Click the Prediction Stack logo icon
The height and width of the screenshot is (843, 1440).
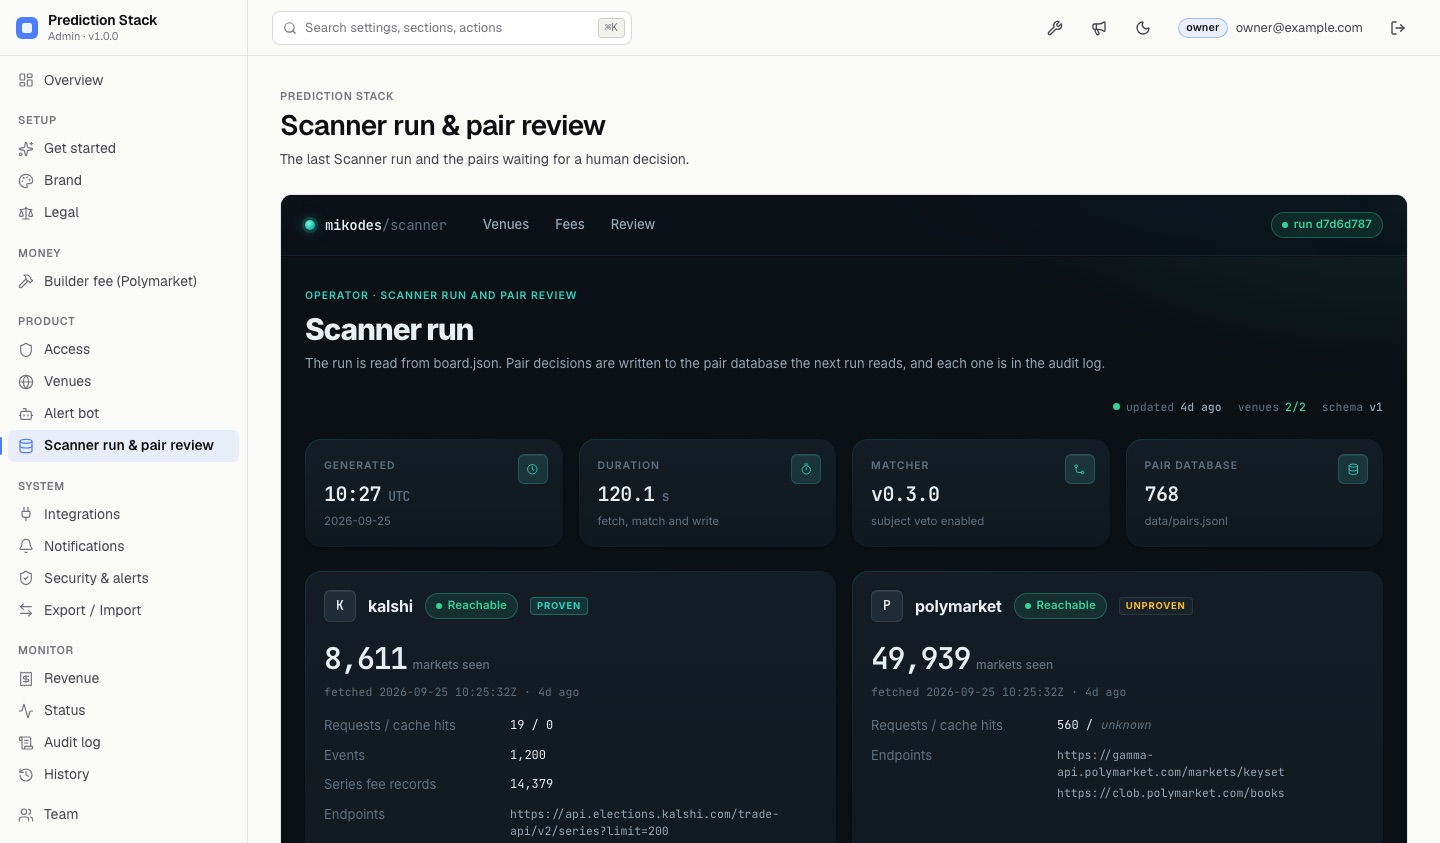(x=27, y=28)
